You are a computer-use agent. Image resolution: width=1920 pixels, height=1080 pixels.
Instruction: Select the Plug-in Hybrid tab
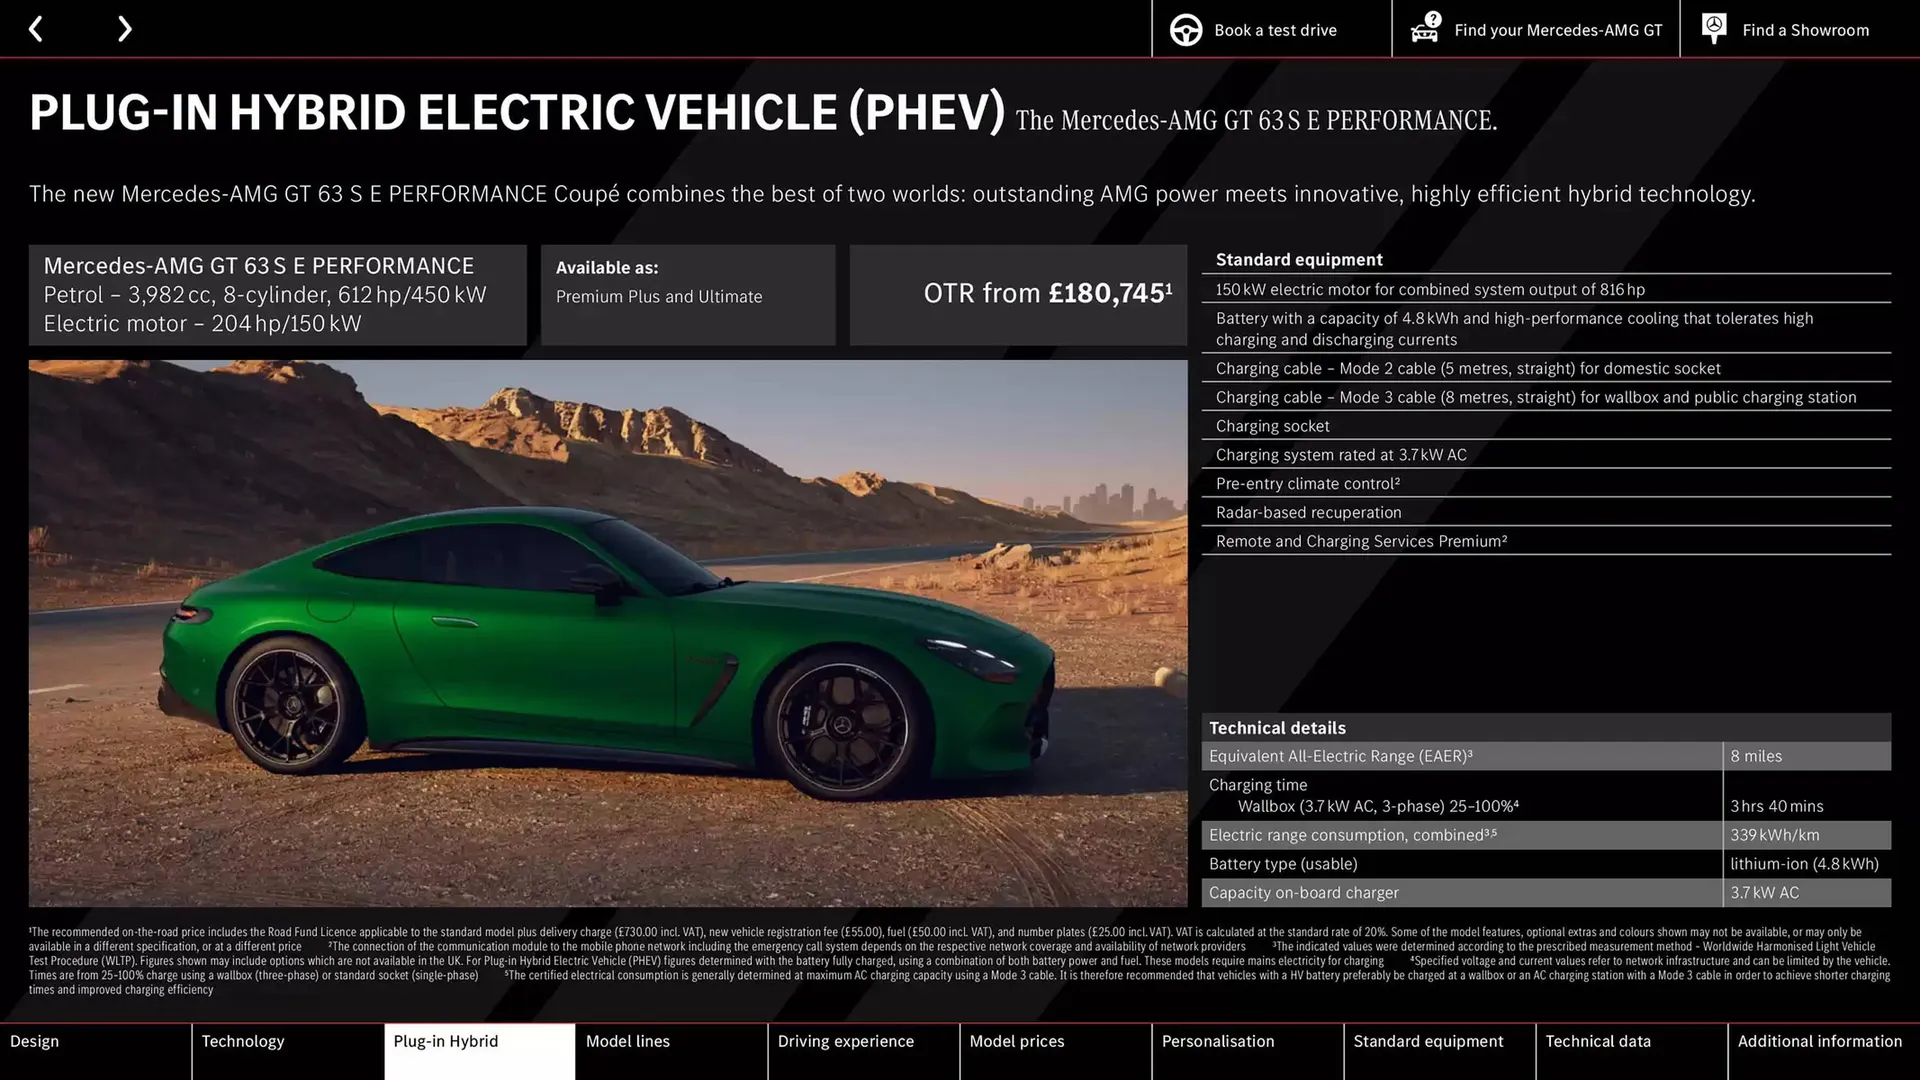[480, 1051]
